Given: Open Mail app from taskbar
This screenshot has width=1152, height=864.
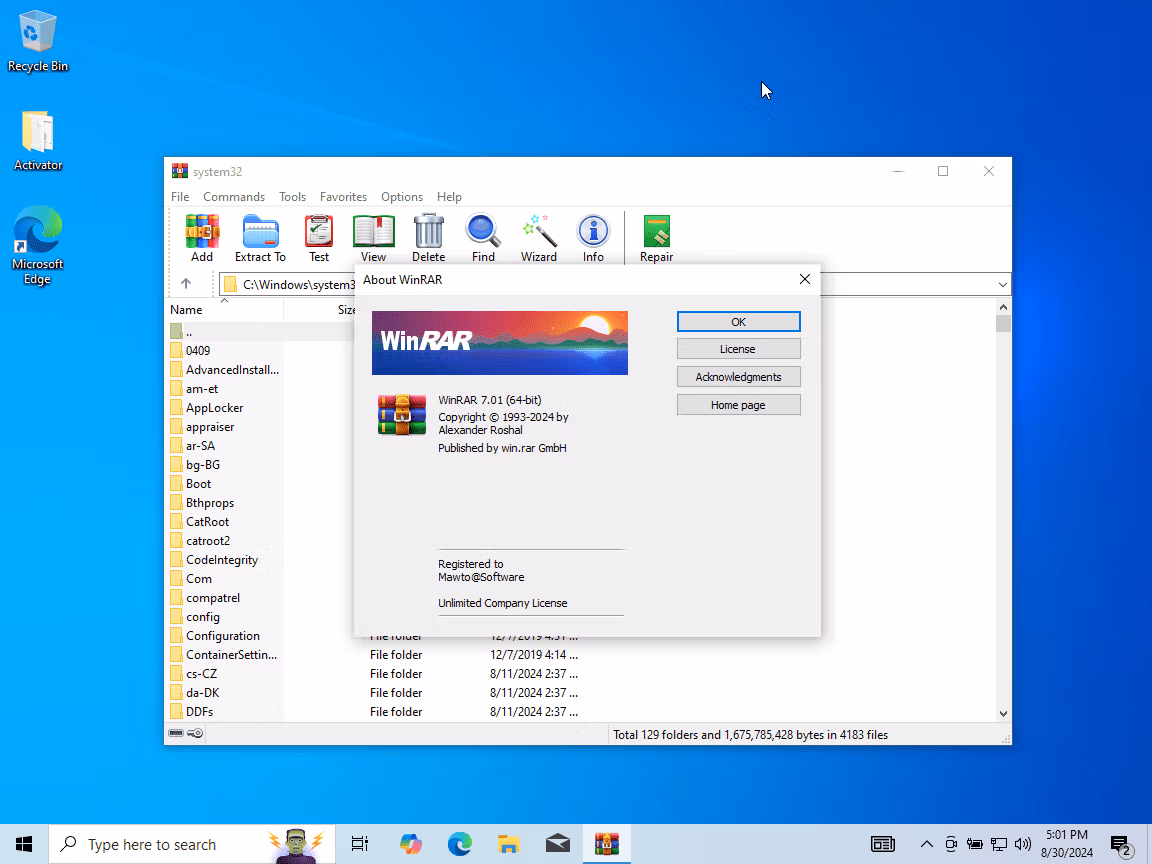Looking at the screenshot, I should pyautogui.click(x=558, y=844).
